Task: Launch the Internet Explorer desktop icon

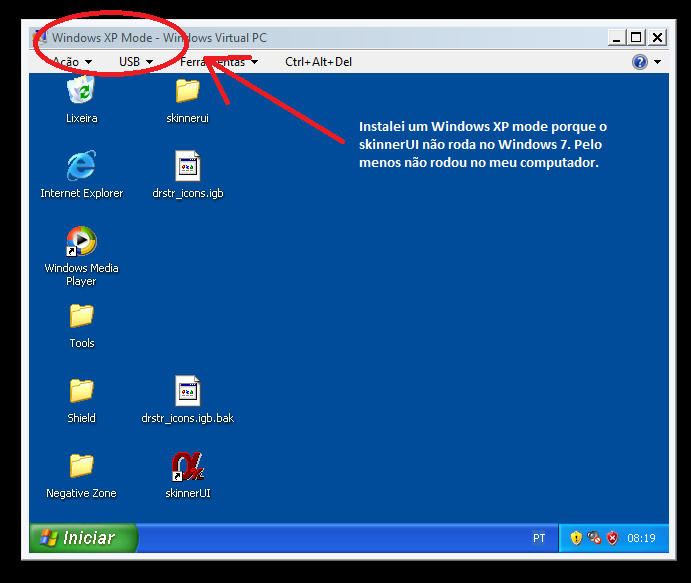Action: click(82, 166)
